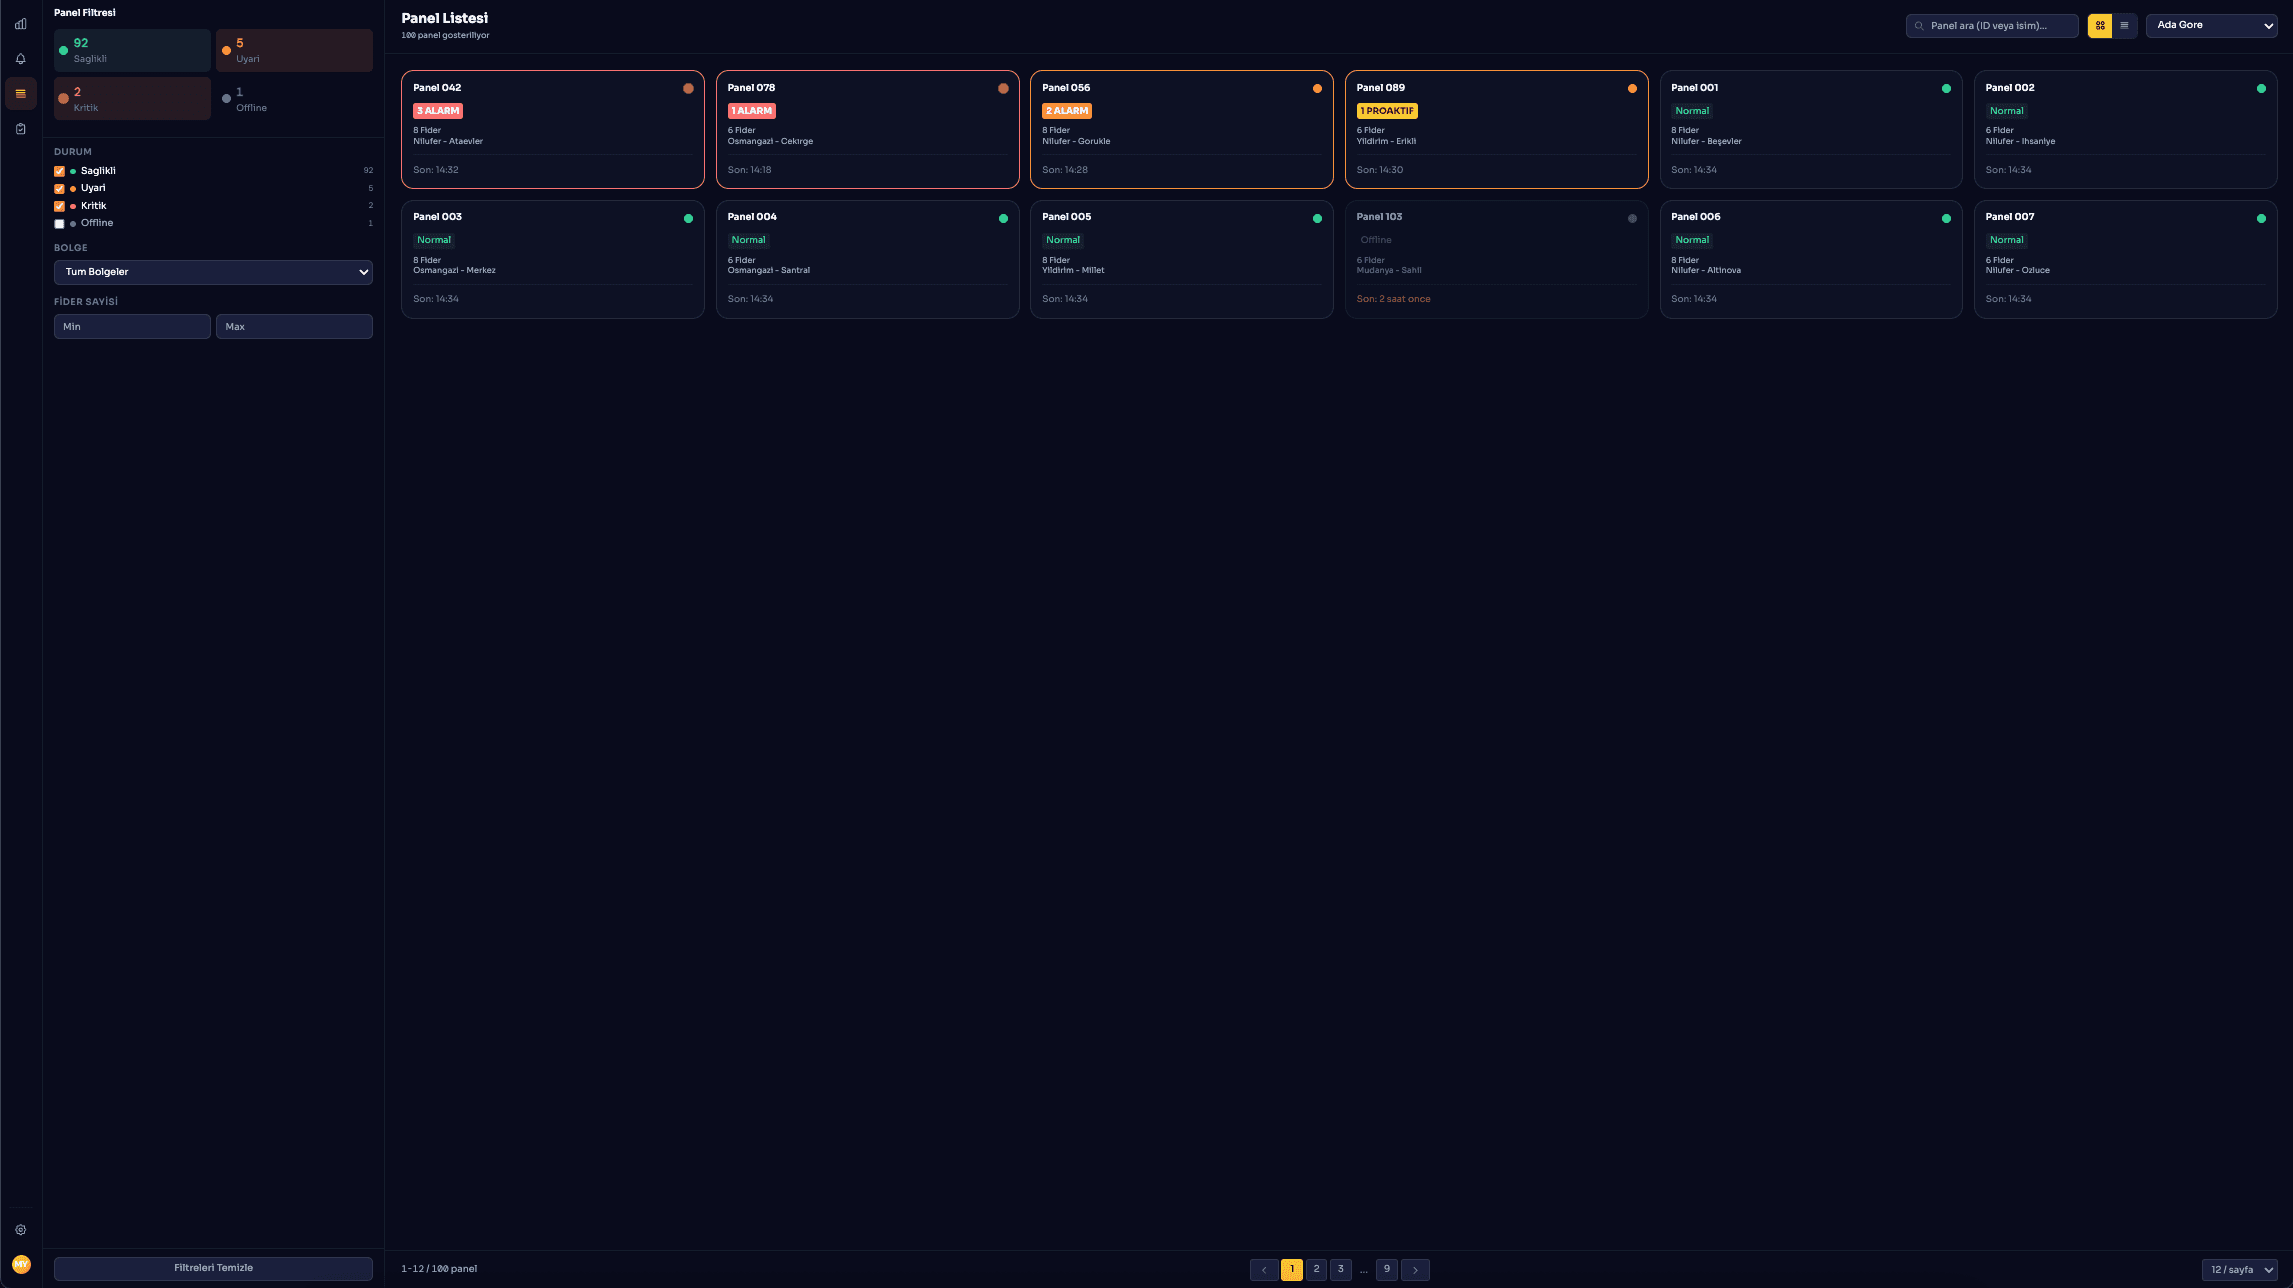Screen dimensions: 2293x1288
Task: Go to page 3 of panel list
Action: tap(1340, 1269)
